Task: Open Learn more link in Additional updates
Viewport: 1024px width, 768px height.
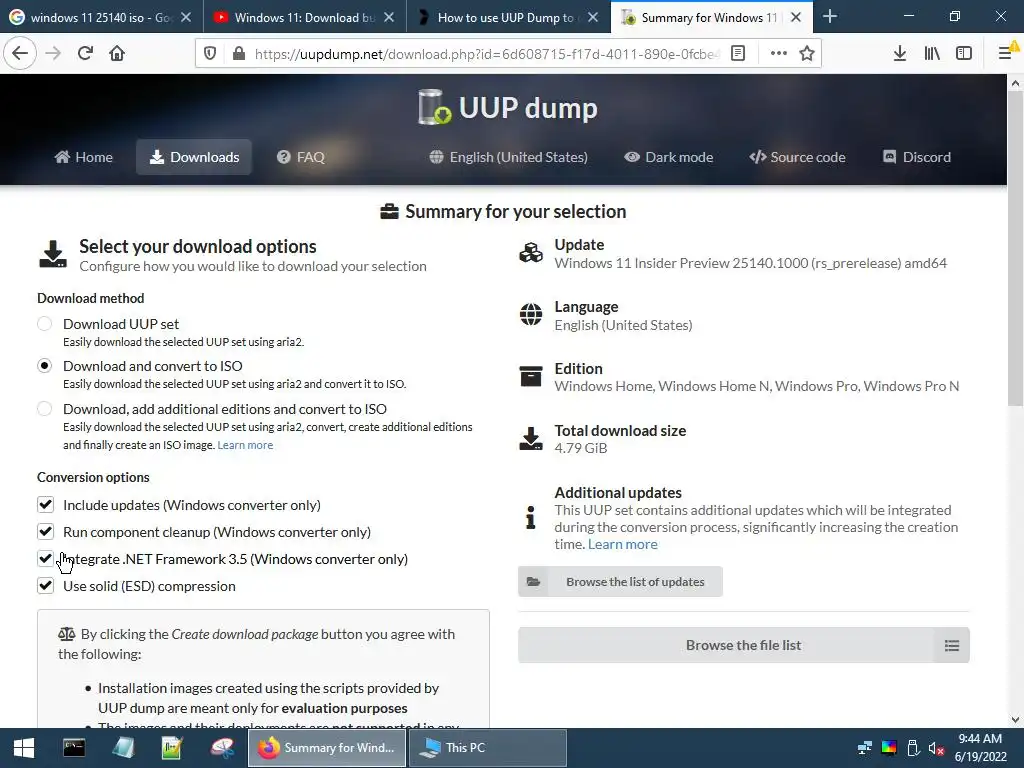Action: (x=622, y=544)
